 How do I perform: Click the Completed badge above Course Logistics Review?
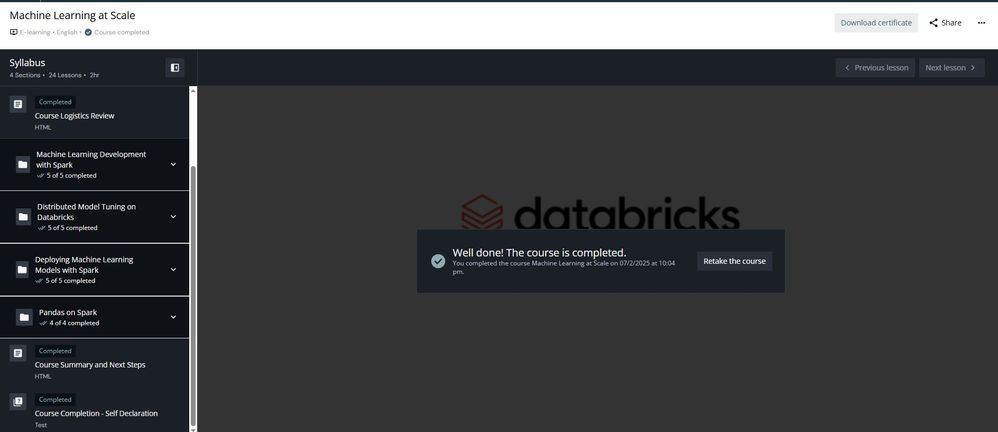[x=55, y=102]
